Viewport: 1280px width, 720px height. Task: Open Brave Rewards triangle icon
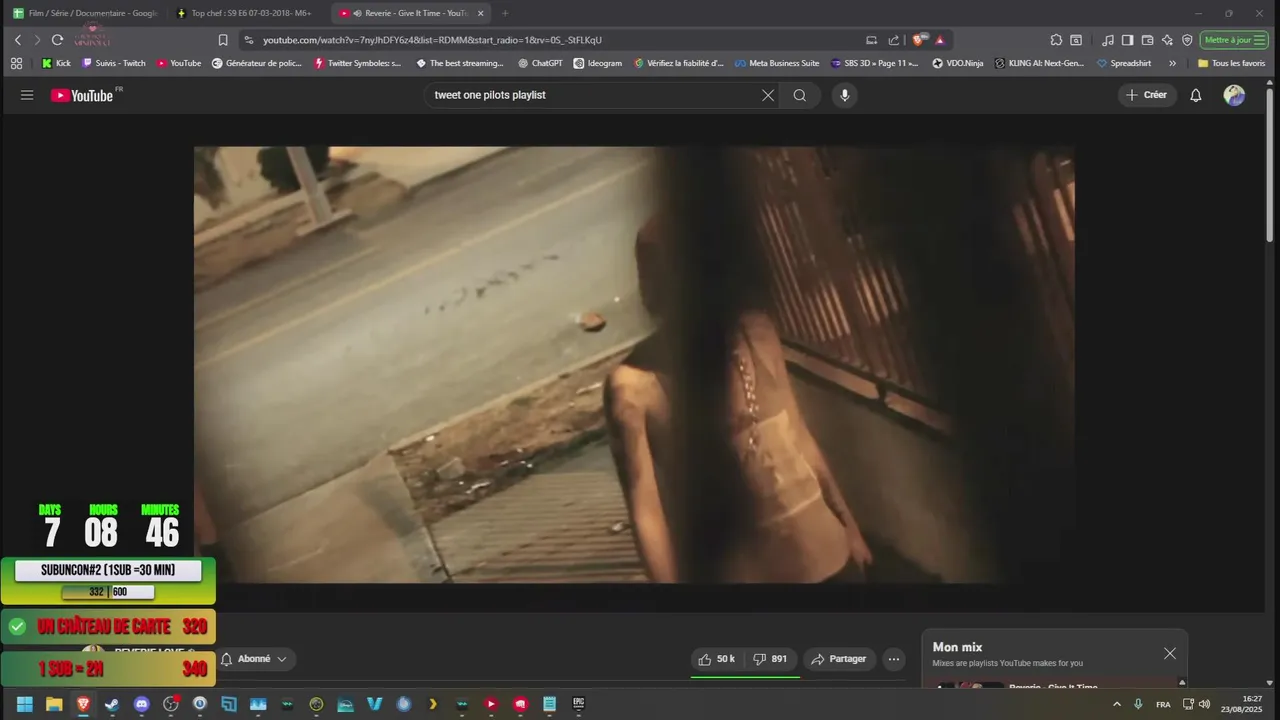click(x=940, y=40)
